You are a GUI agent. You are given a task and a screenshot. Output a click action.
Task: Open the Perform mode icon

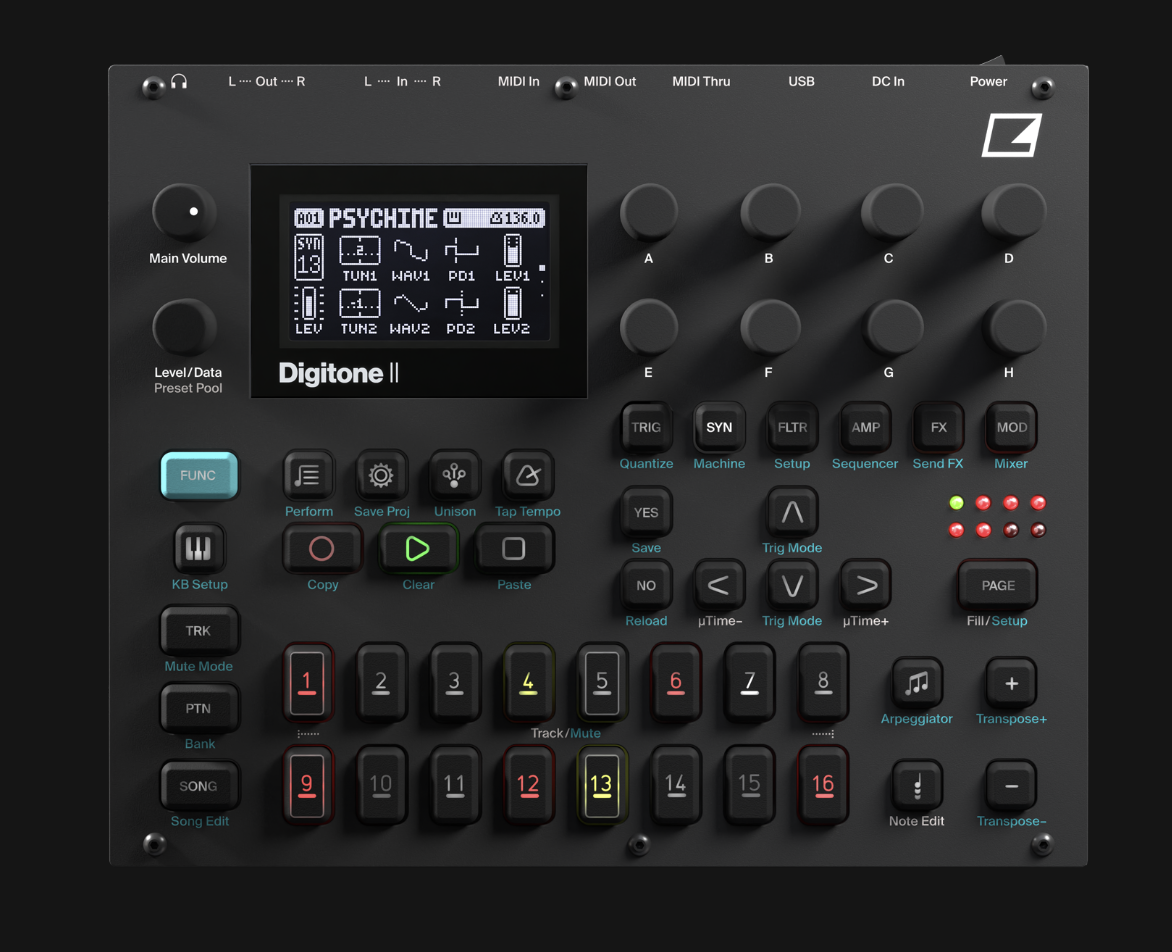pos(308,475)
